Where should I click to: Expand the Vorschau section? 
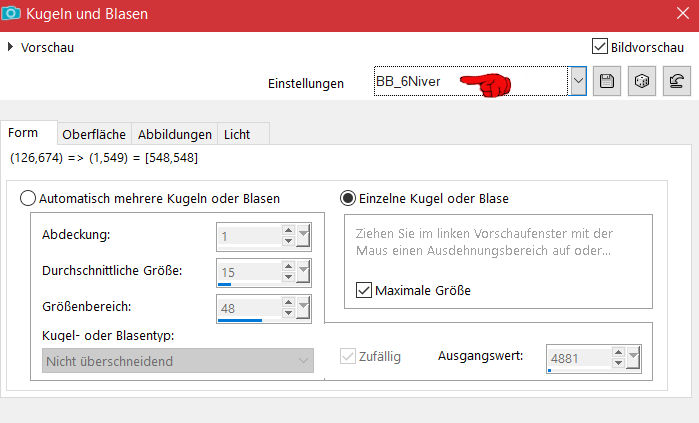tap(11, 47)
